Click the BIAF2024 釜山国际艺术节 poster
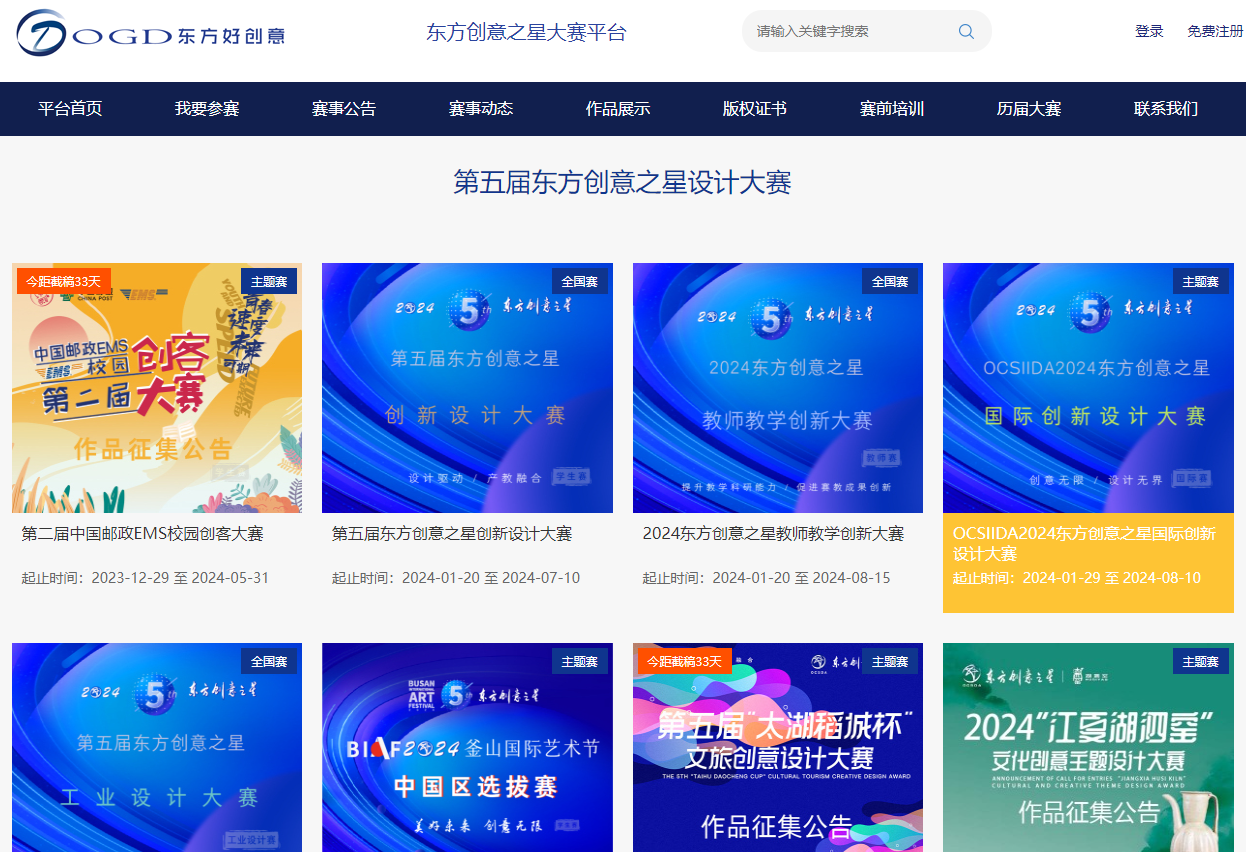Screen dimensions: 1246x852 click(466, 748)
